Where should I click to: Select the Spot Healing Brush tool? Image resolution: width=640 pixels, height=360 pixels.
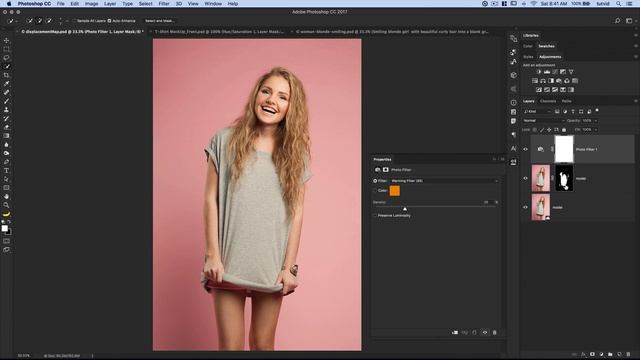[x=7, y=92]
